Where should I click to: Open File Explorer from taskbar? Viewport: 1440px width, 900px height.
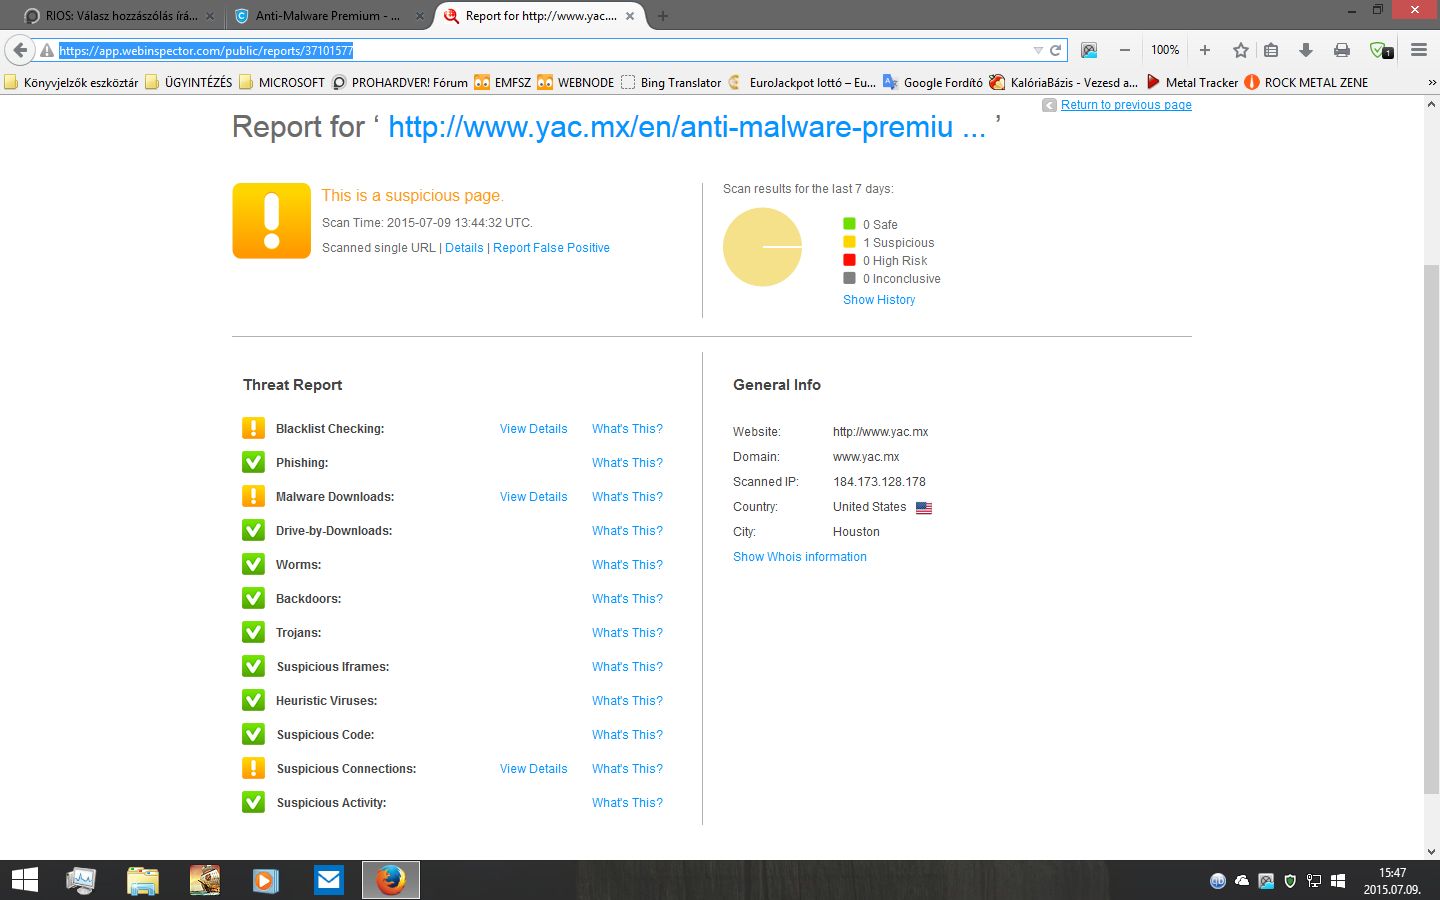[143, 880]
